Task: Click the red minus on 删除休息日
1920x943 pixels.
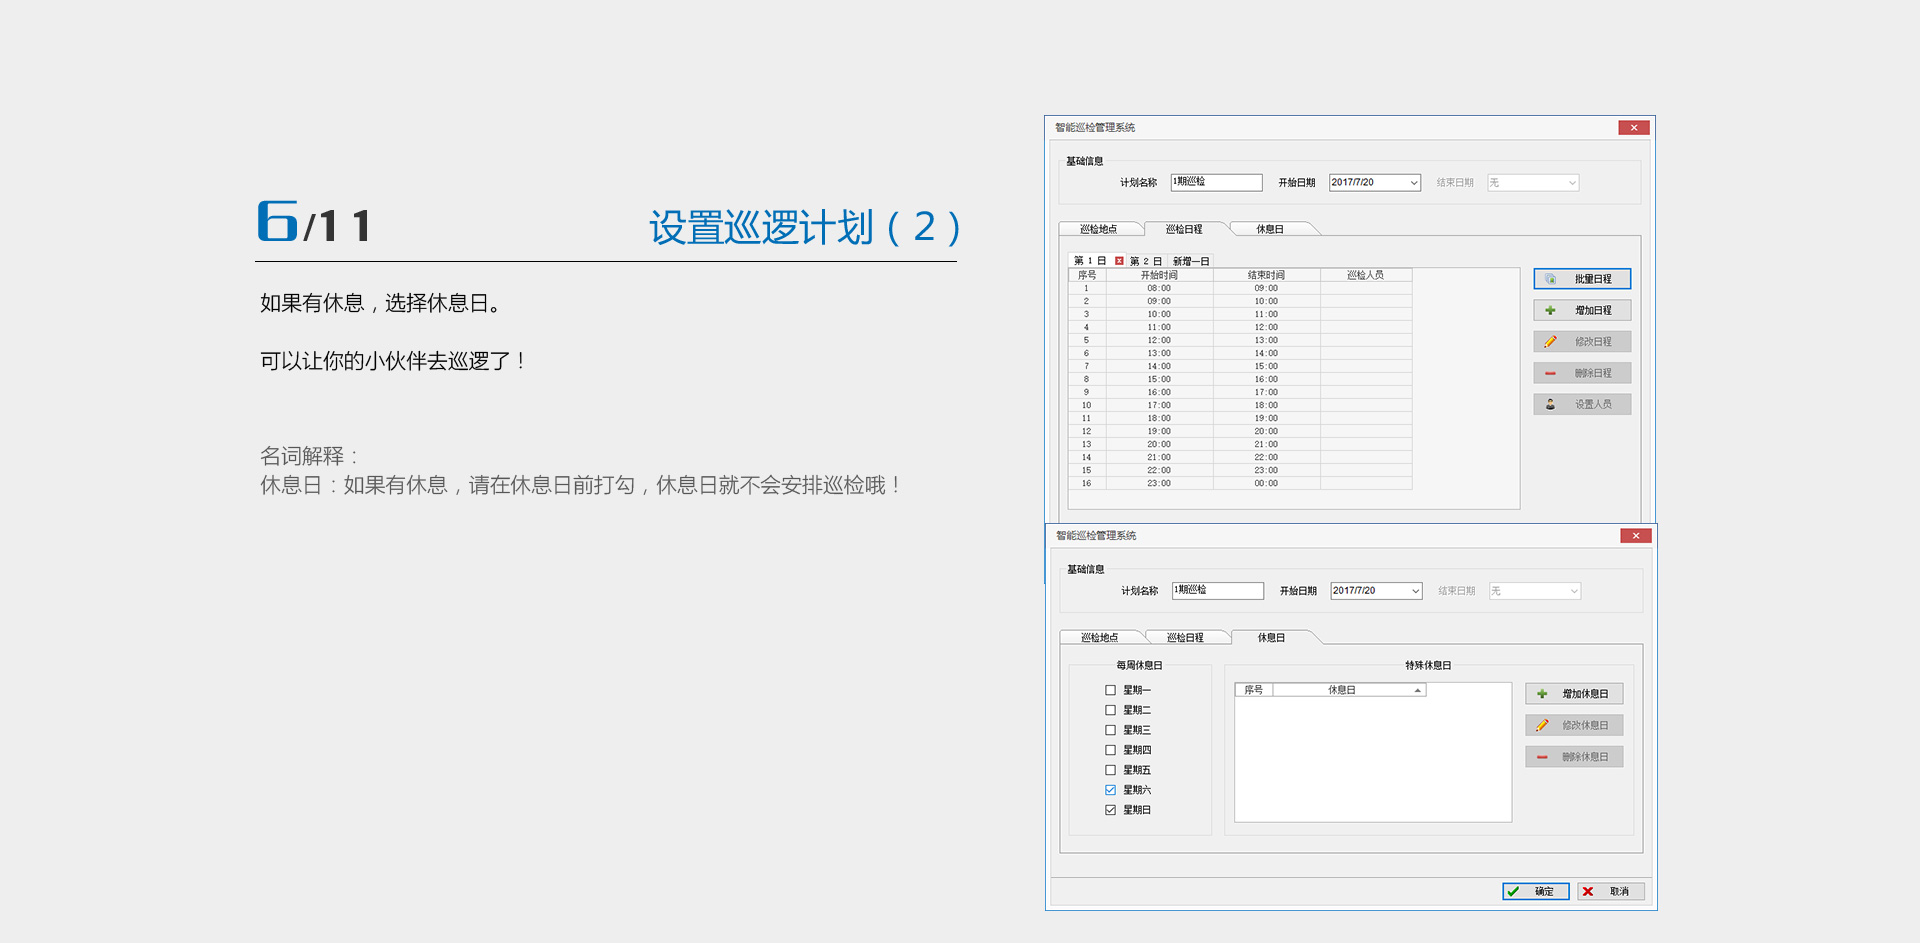Action: pyautogui.click(x=1542, y=757)
